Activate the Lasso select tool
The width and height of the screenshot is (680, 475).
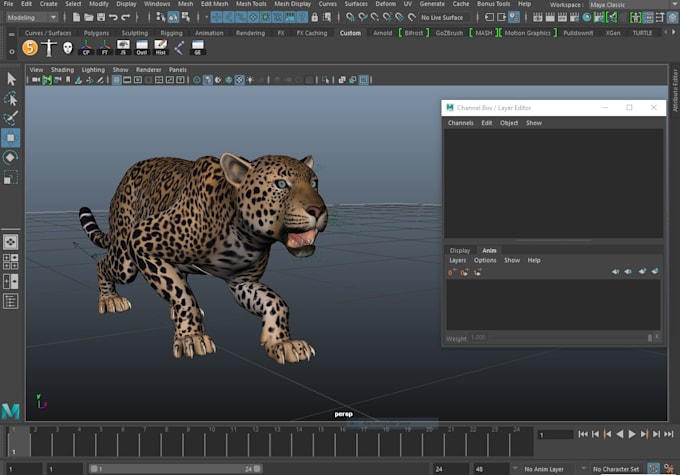point(11,99)
